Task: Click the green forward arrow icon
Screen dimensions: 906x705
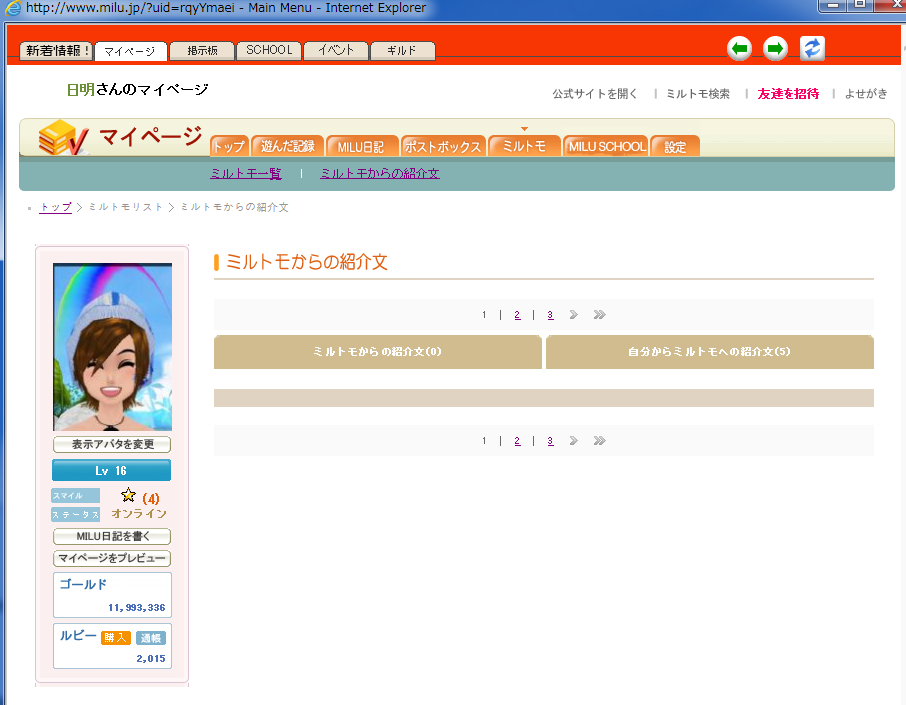Action: 775,48
